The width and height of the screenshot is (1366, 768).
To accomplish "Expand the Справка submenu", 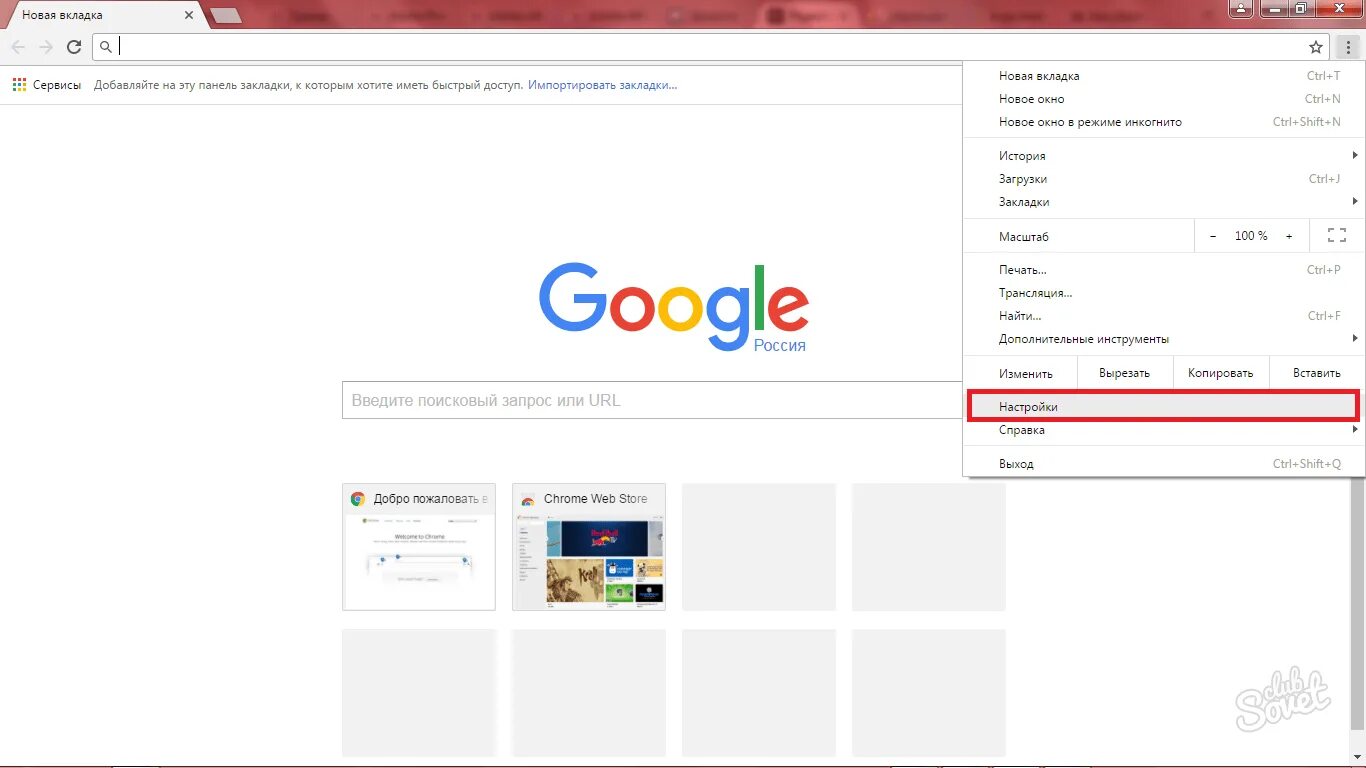I will [1162, 430].
